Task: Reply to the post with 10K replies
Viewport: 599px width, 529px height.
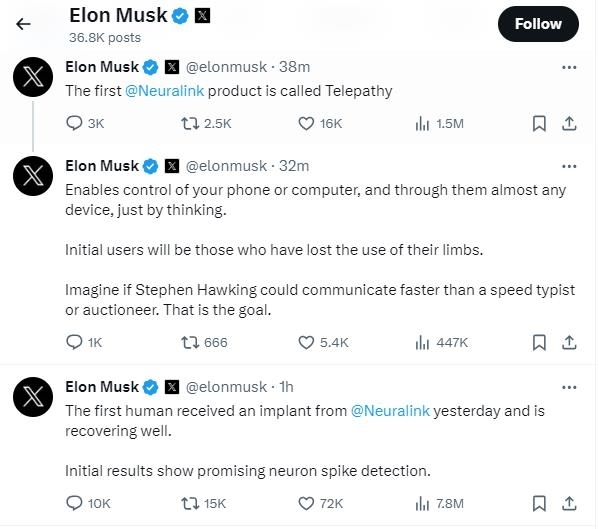Action: [x=88, y=503]
